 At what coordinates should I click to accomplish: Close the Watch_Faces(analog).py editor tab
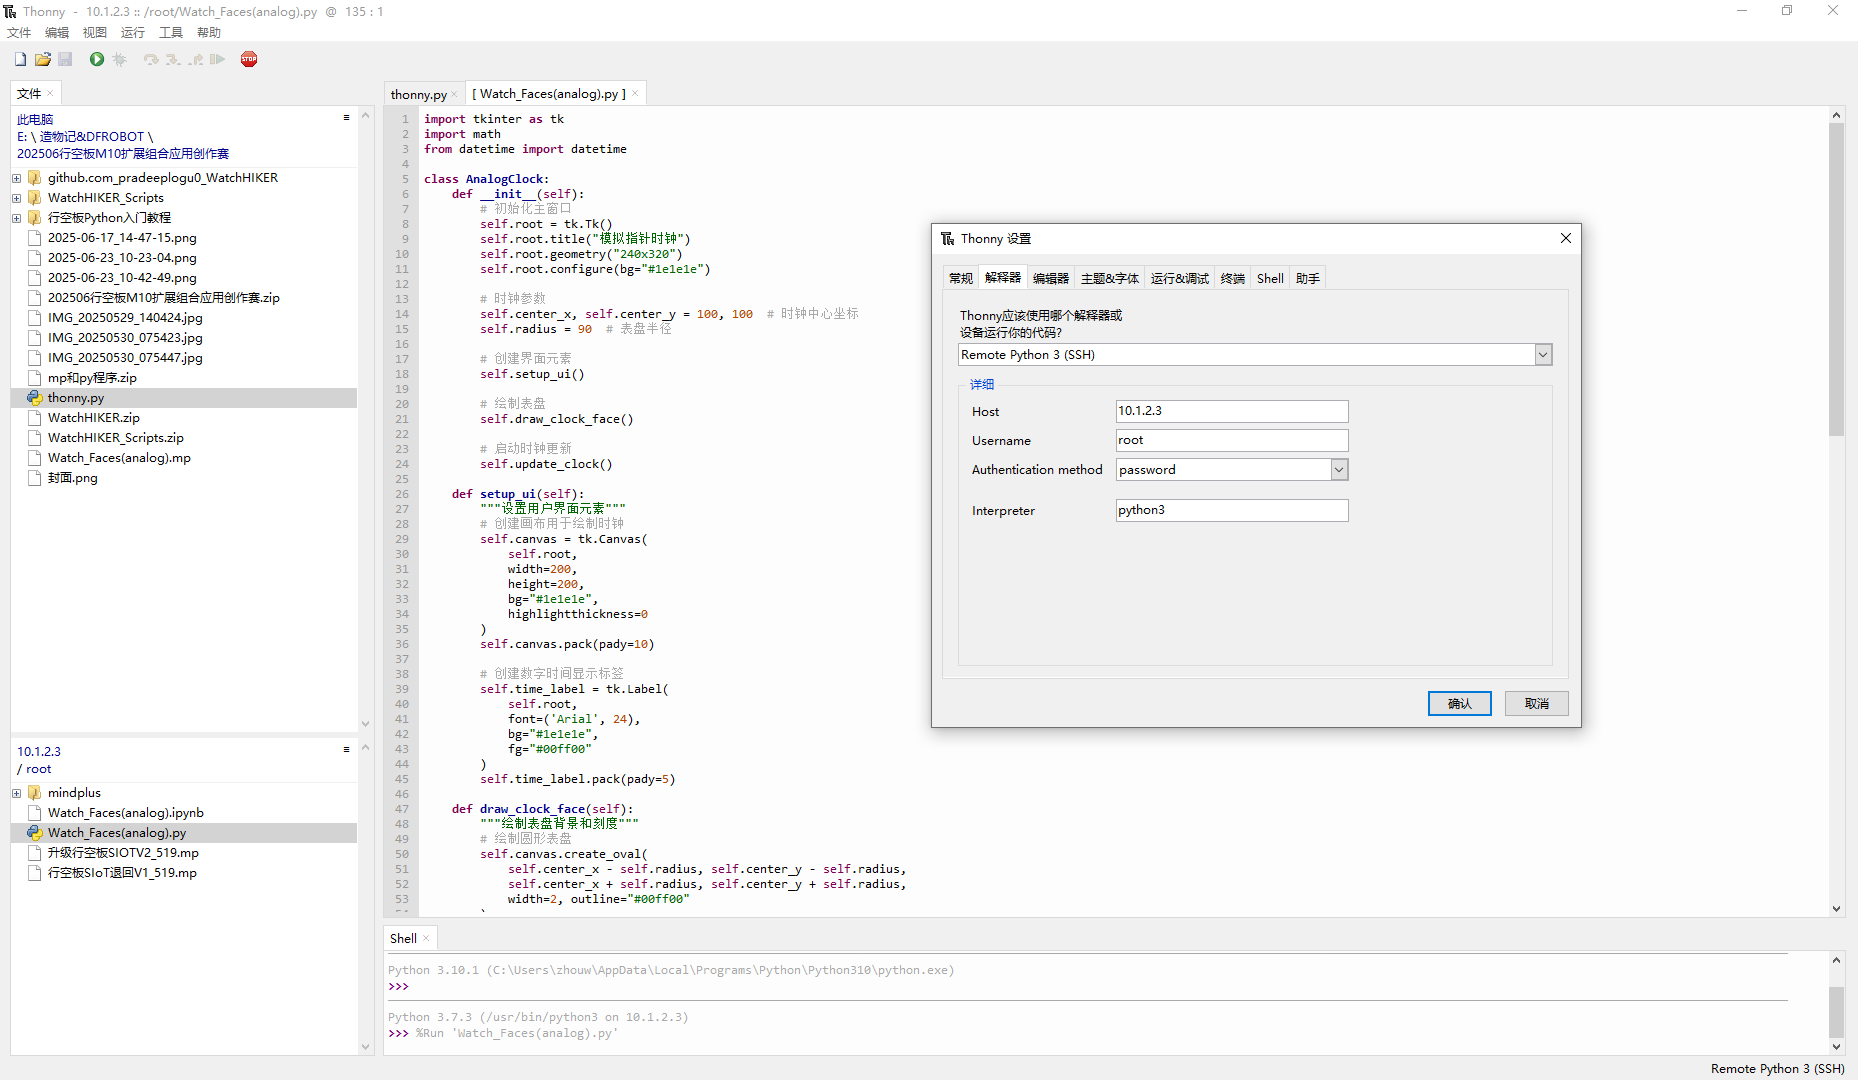coord(635,94)
